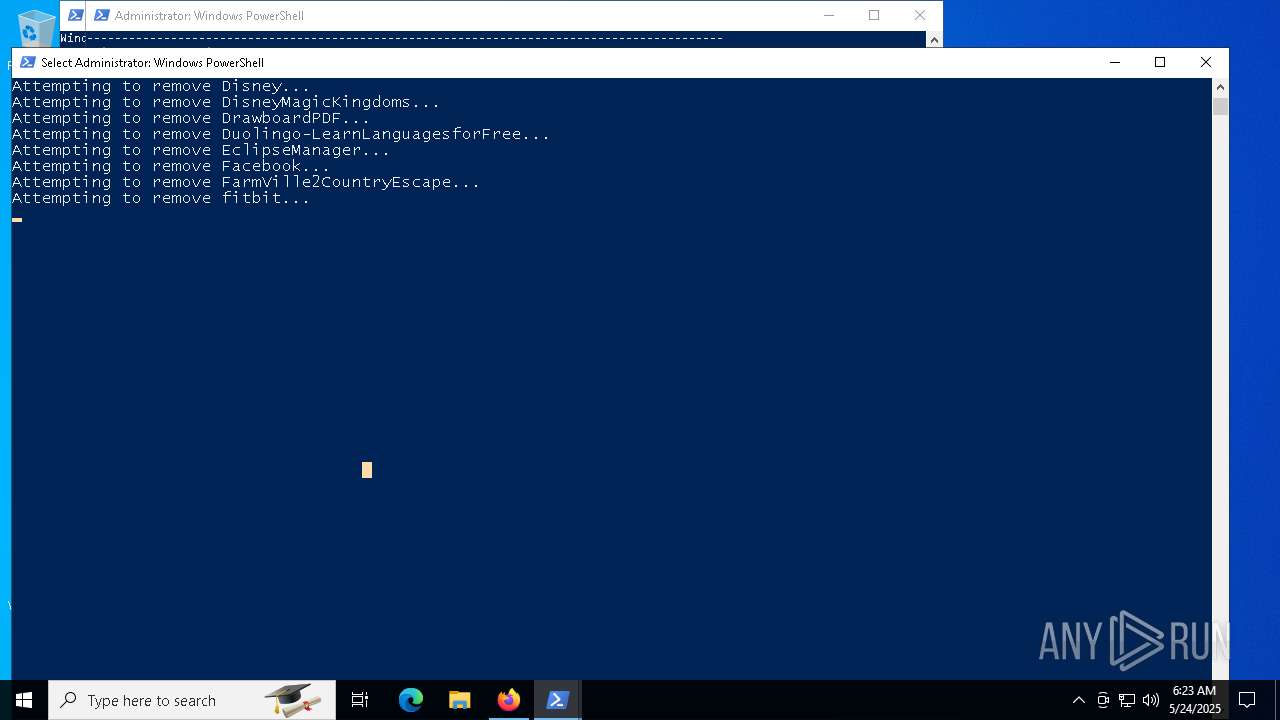Click the line mentioning DisneyMagicKingdoms
The image size is (1280, 720).
(226, 102)
